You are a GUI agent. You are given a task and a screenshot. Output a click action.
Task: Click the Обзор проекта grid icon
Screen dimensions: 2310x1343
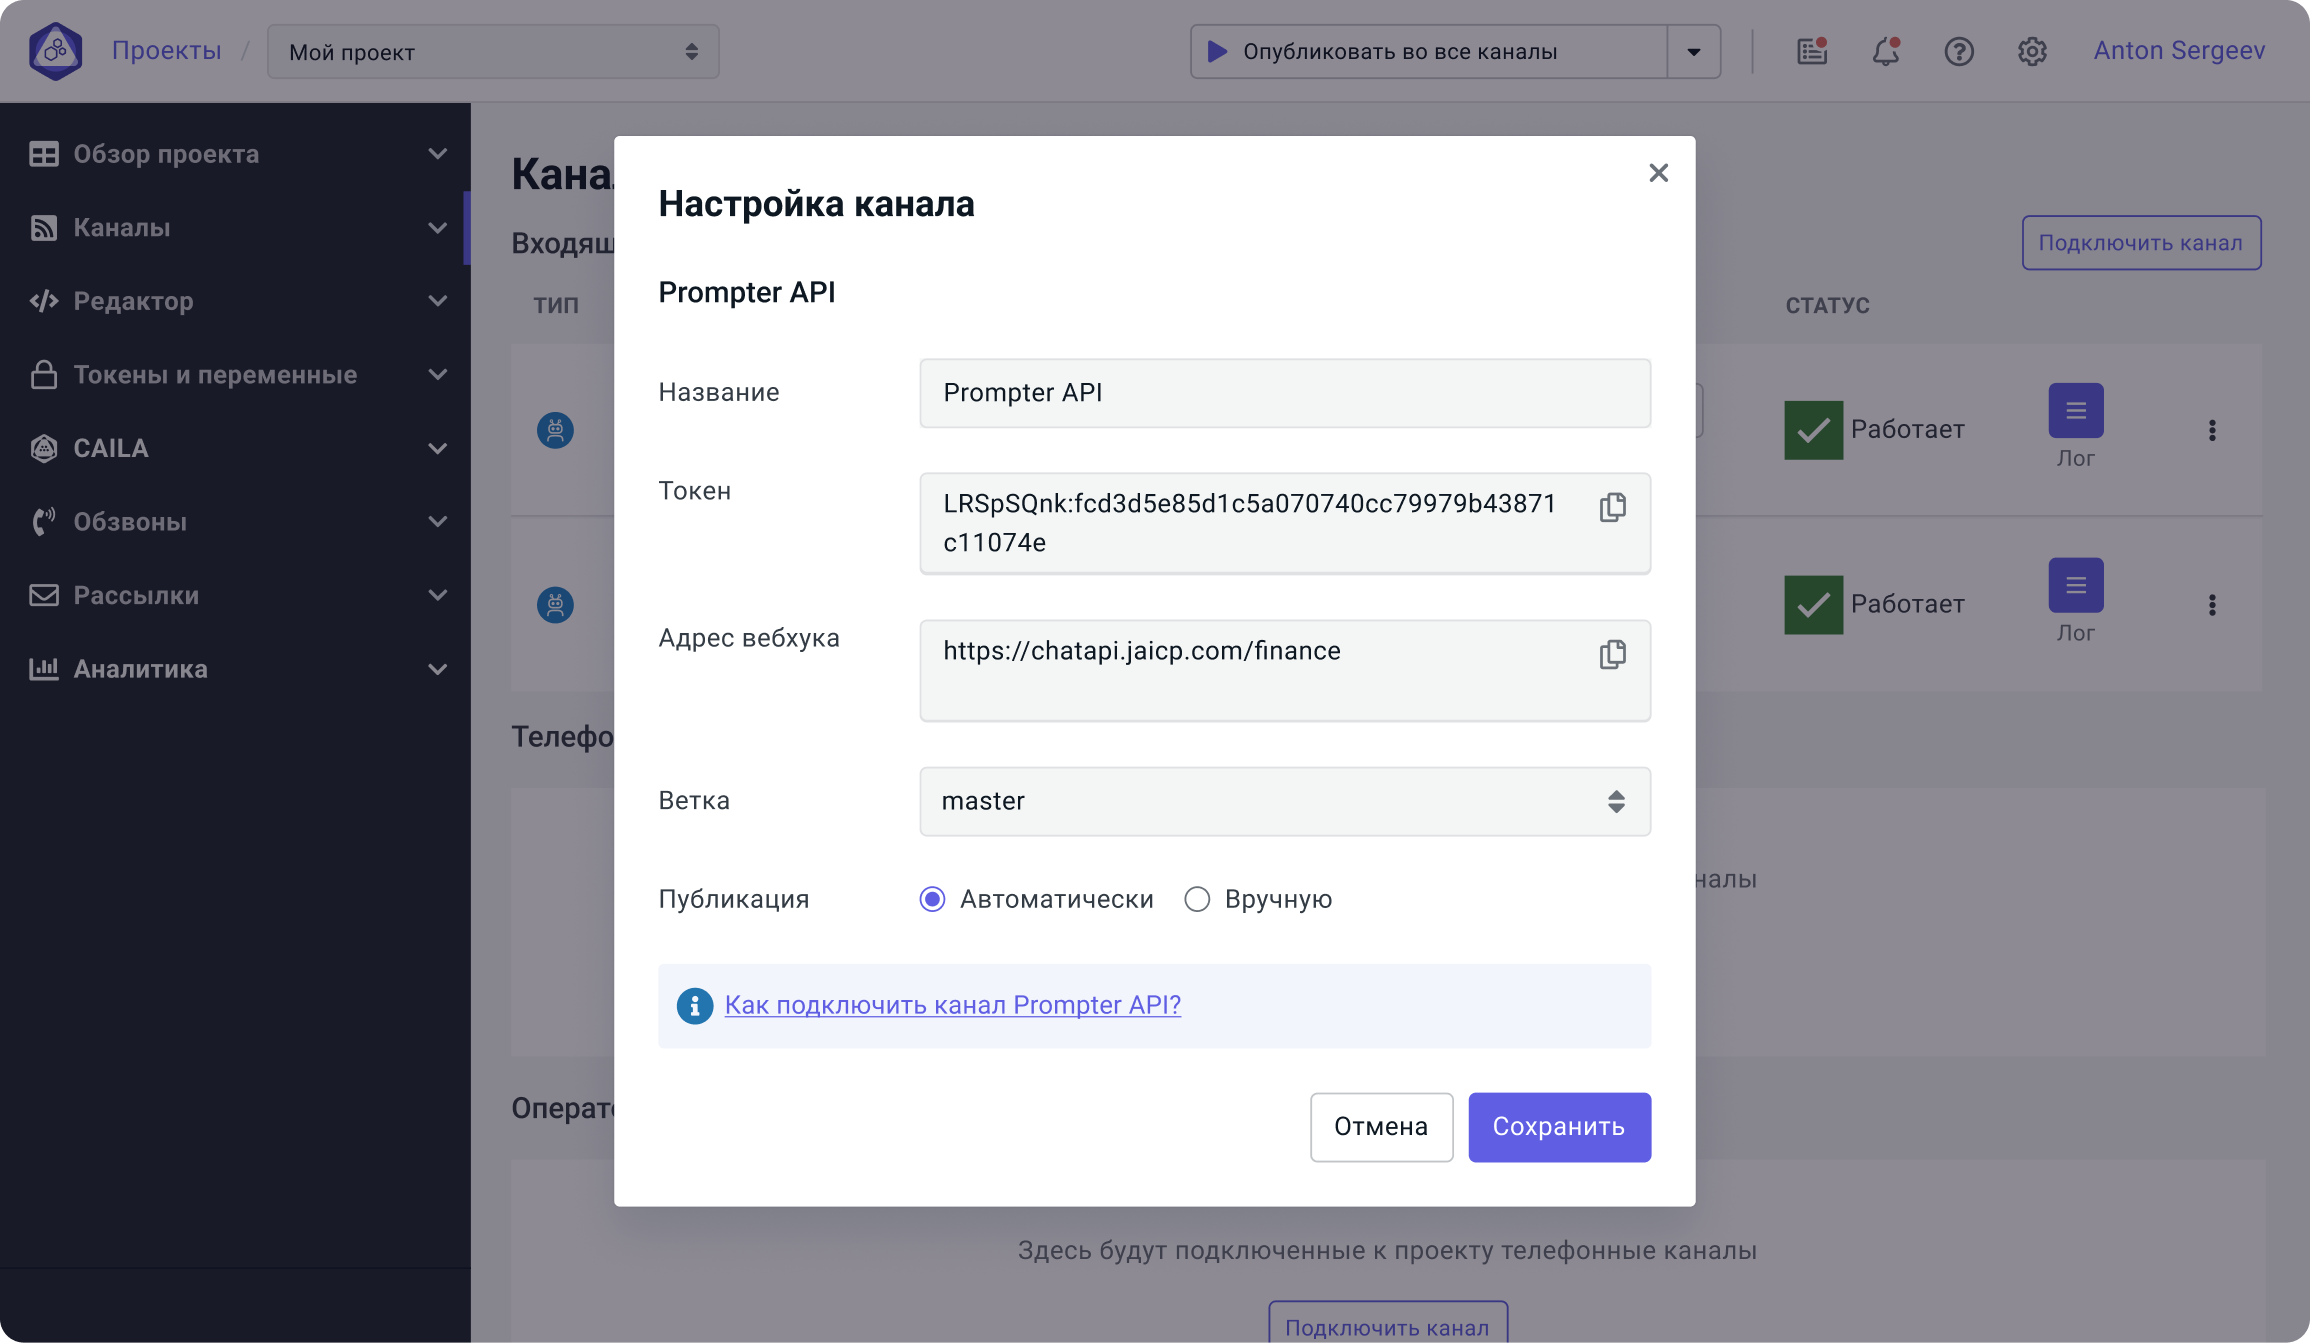point(44,154)
